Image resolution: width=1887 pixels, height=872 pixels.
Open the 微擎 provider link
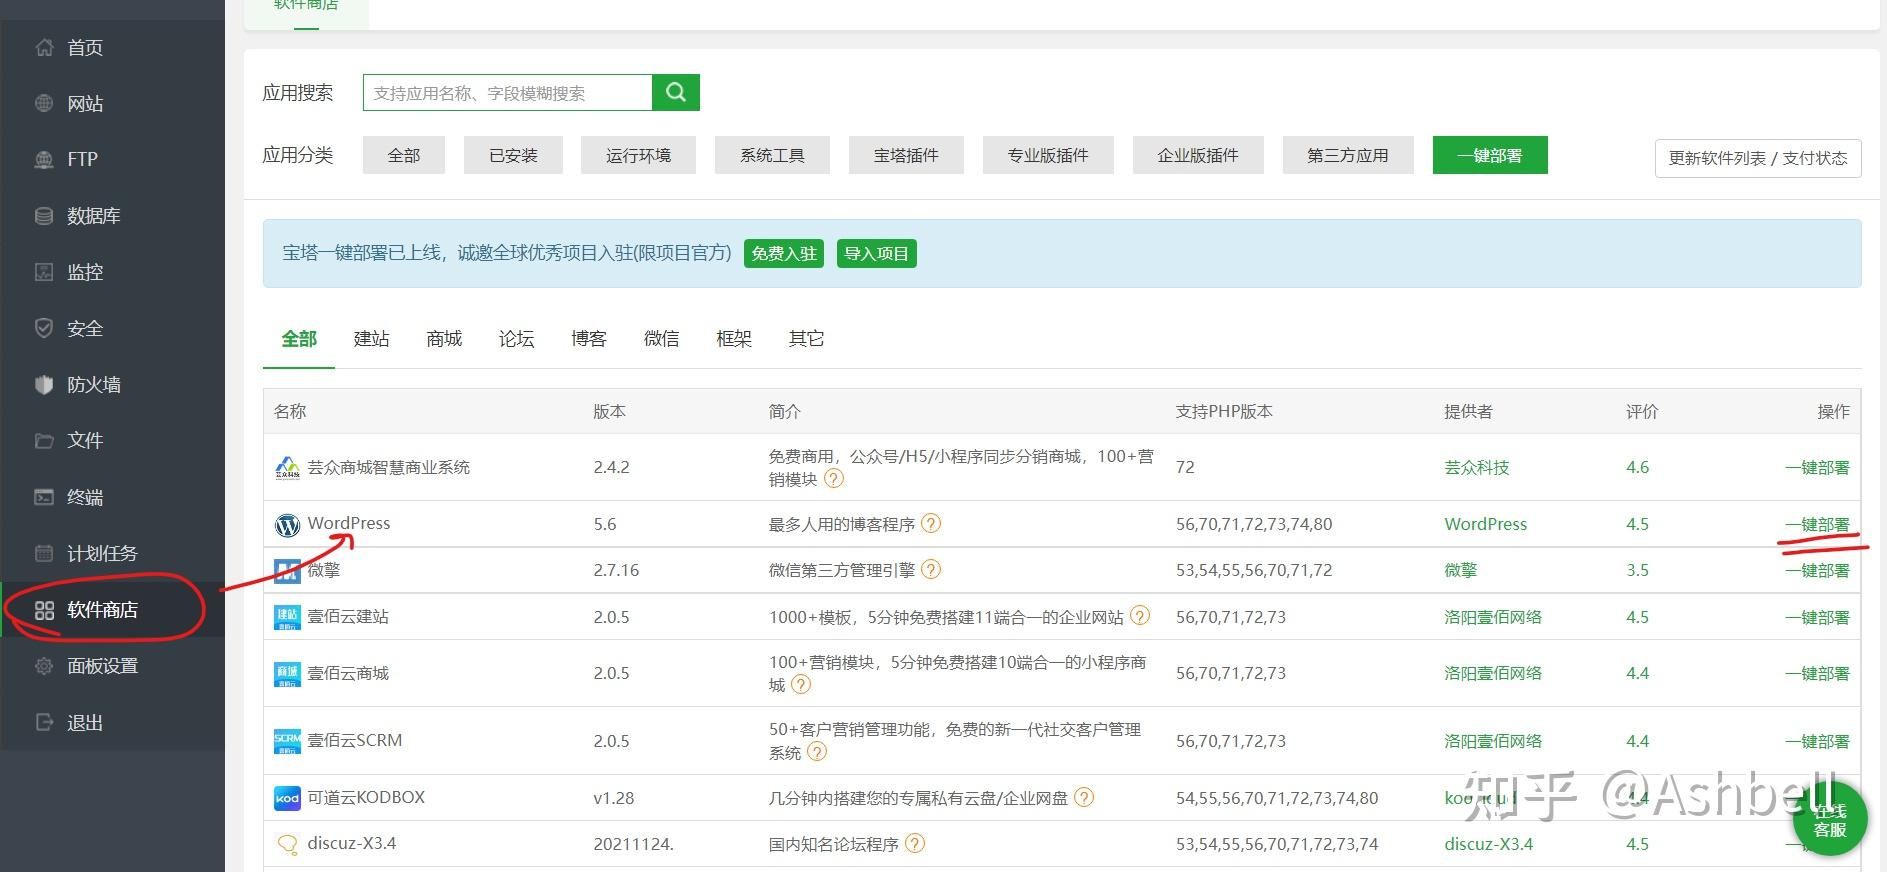click(x=1460, y=570)
